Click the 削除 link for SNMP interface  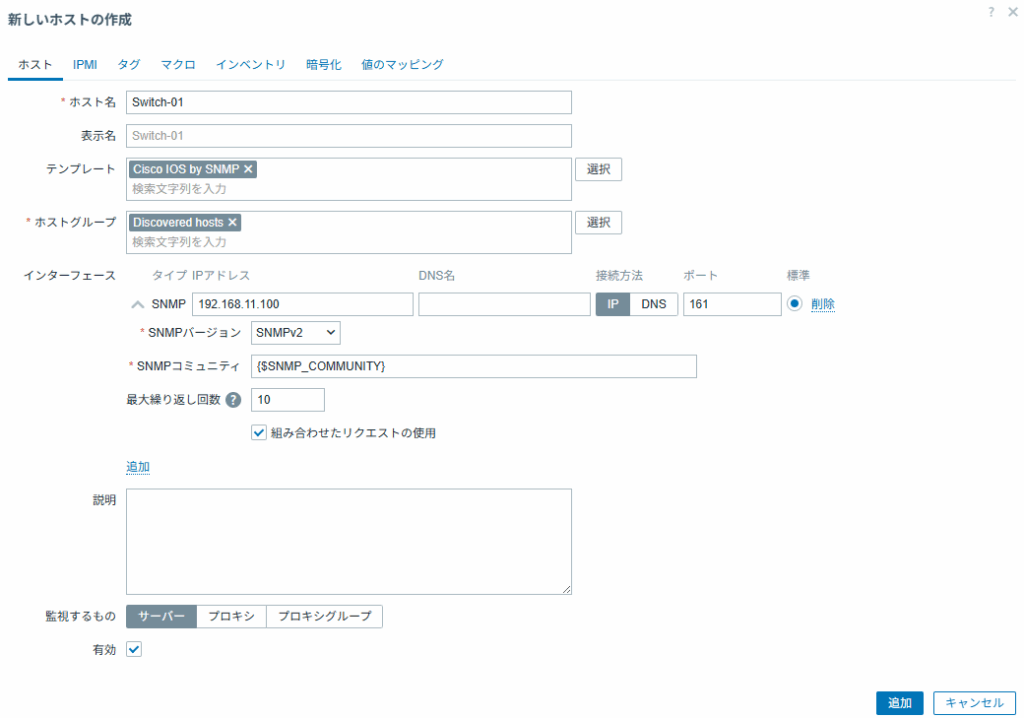(823, 305)
